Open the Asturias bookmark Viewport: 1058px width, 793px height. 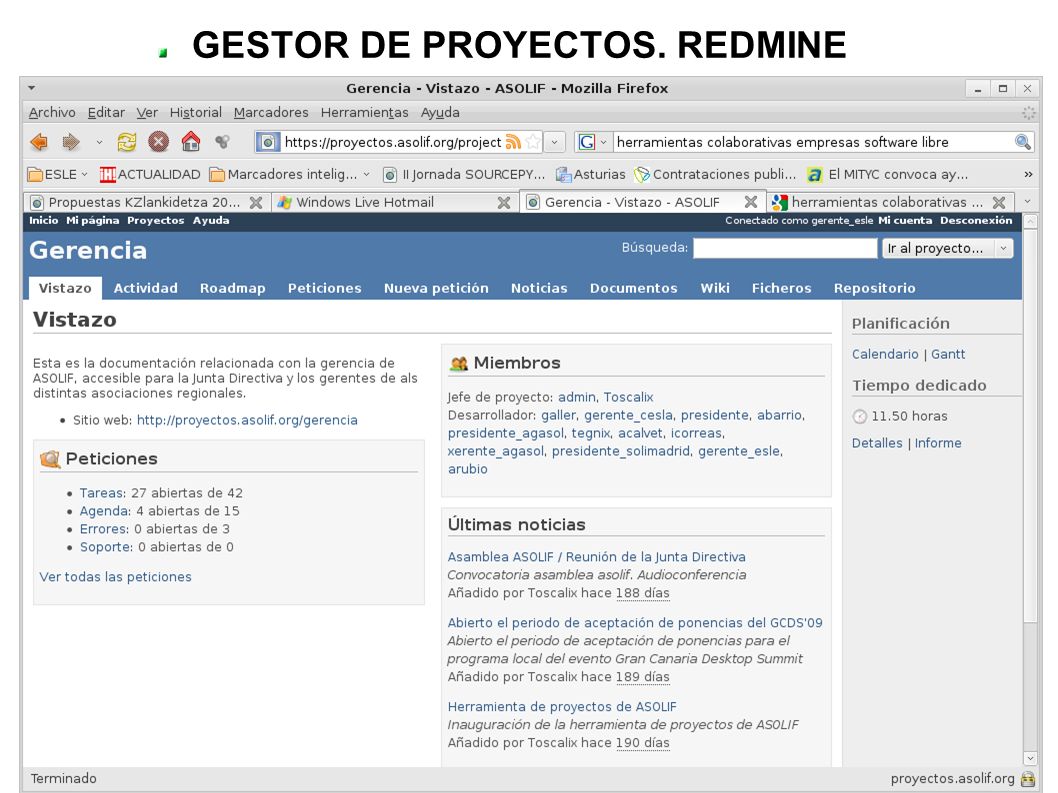590,174
